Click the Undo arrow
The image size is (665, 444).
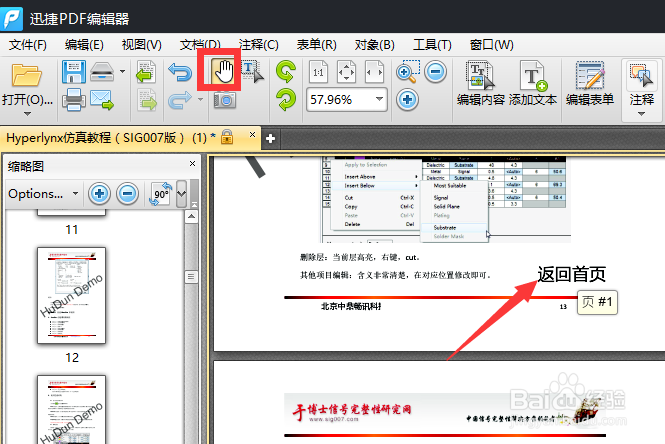[180, 72]
